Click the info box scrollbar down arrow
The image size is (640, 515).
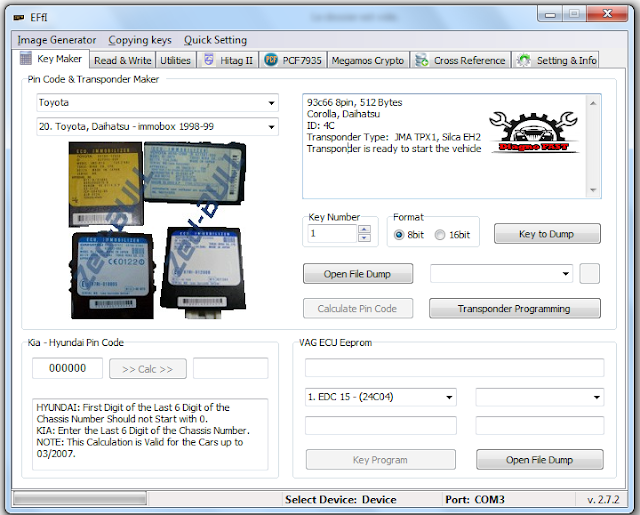point(593,190)
